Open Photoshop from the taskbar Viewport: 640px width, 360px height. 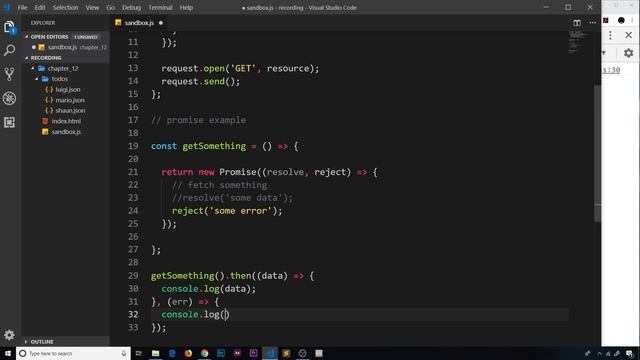221,353
